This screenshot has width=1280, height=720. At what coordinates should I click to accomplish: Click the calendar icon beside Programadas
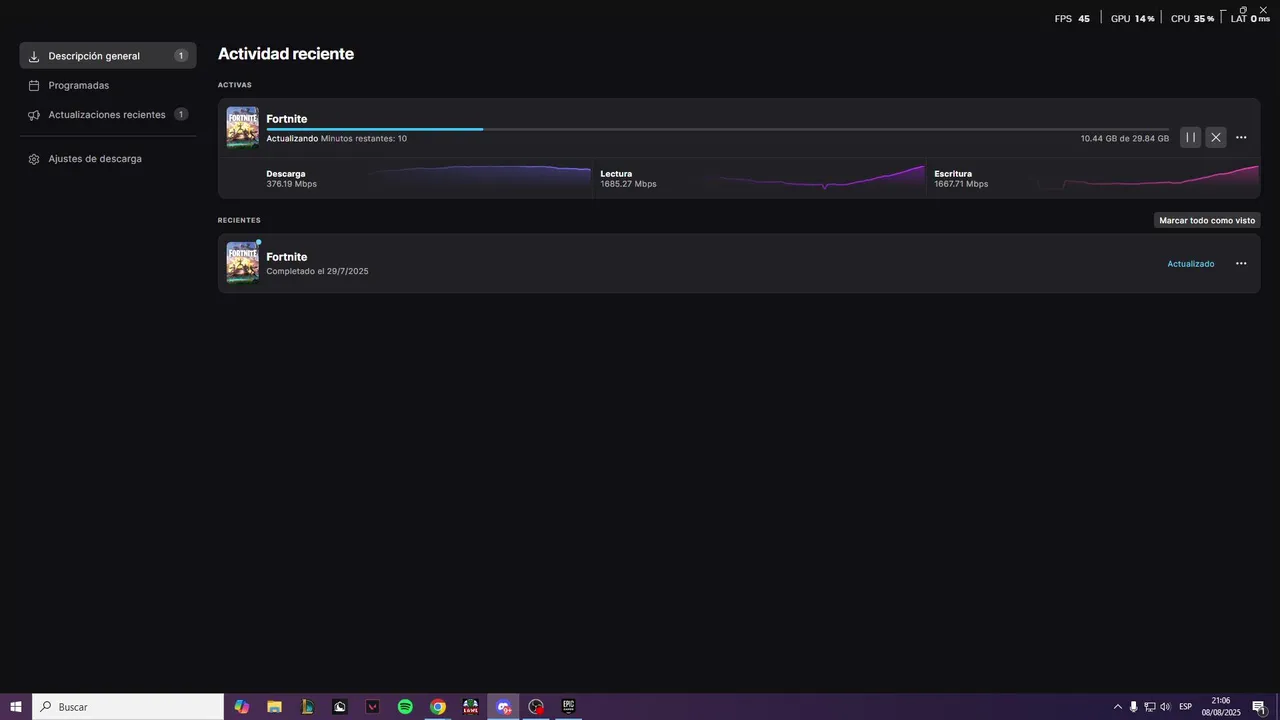tap(34, 85)
